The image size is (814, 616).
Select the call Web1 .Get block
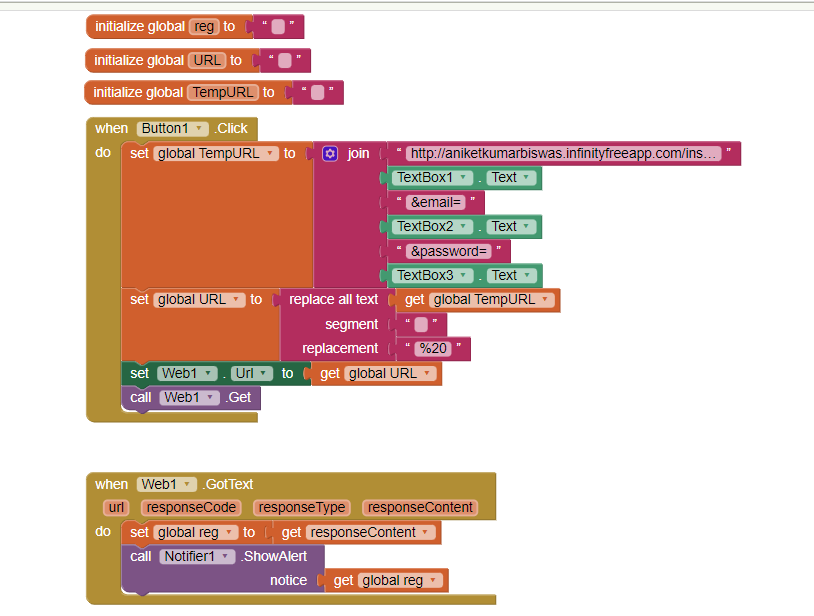click(x=140, y=398)
